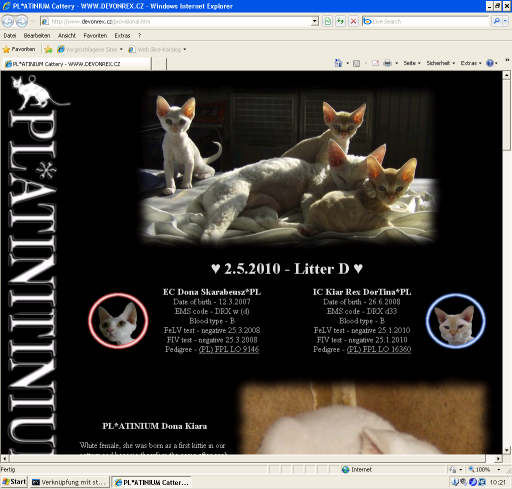512x489 pixels.
Task: Open recent pages dropdown next to Forward
Action: pyautogui.click(x=33, y=21)
